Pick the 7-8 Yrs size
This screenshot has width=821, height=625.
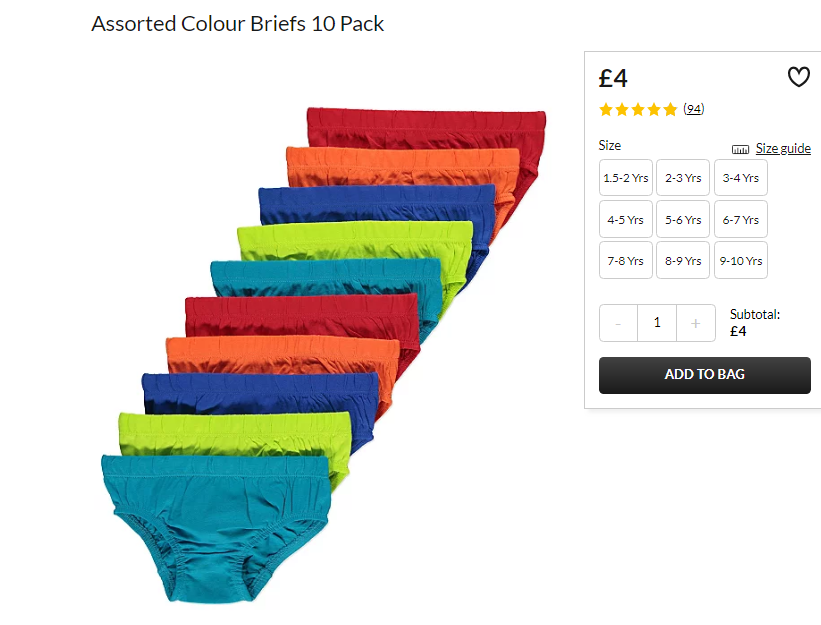tap(626, 260)
